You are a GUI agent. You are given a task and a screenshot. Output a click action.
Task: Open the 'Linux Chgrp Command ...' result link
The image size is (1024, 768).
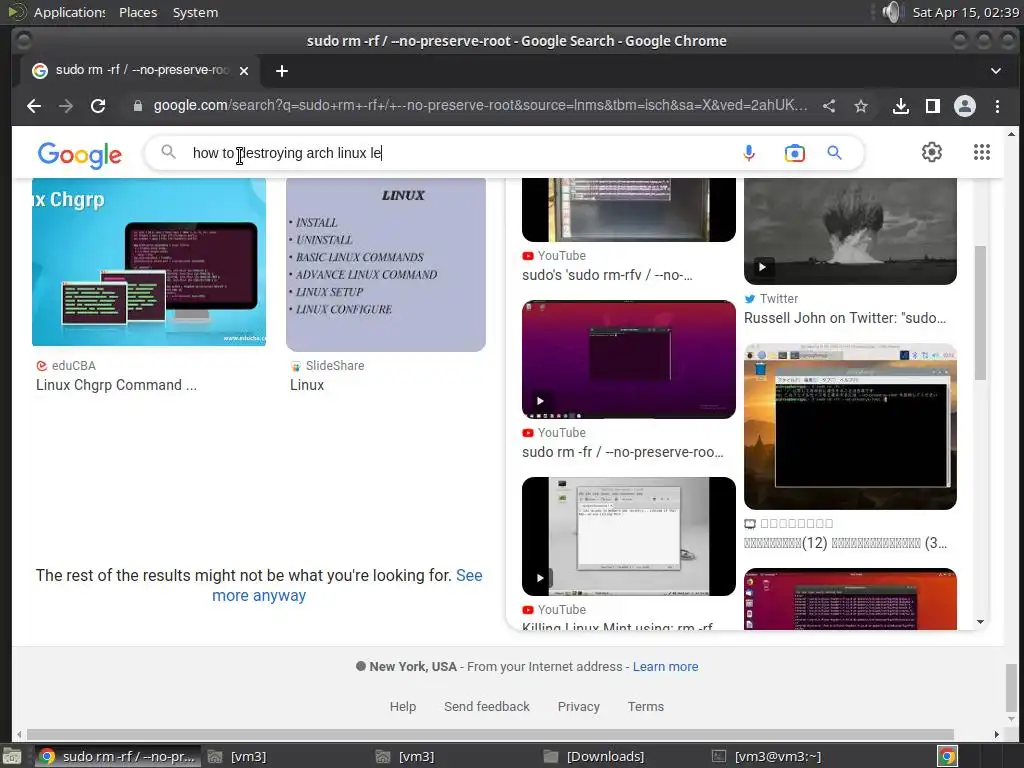tap(116, 385)
